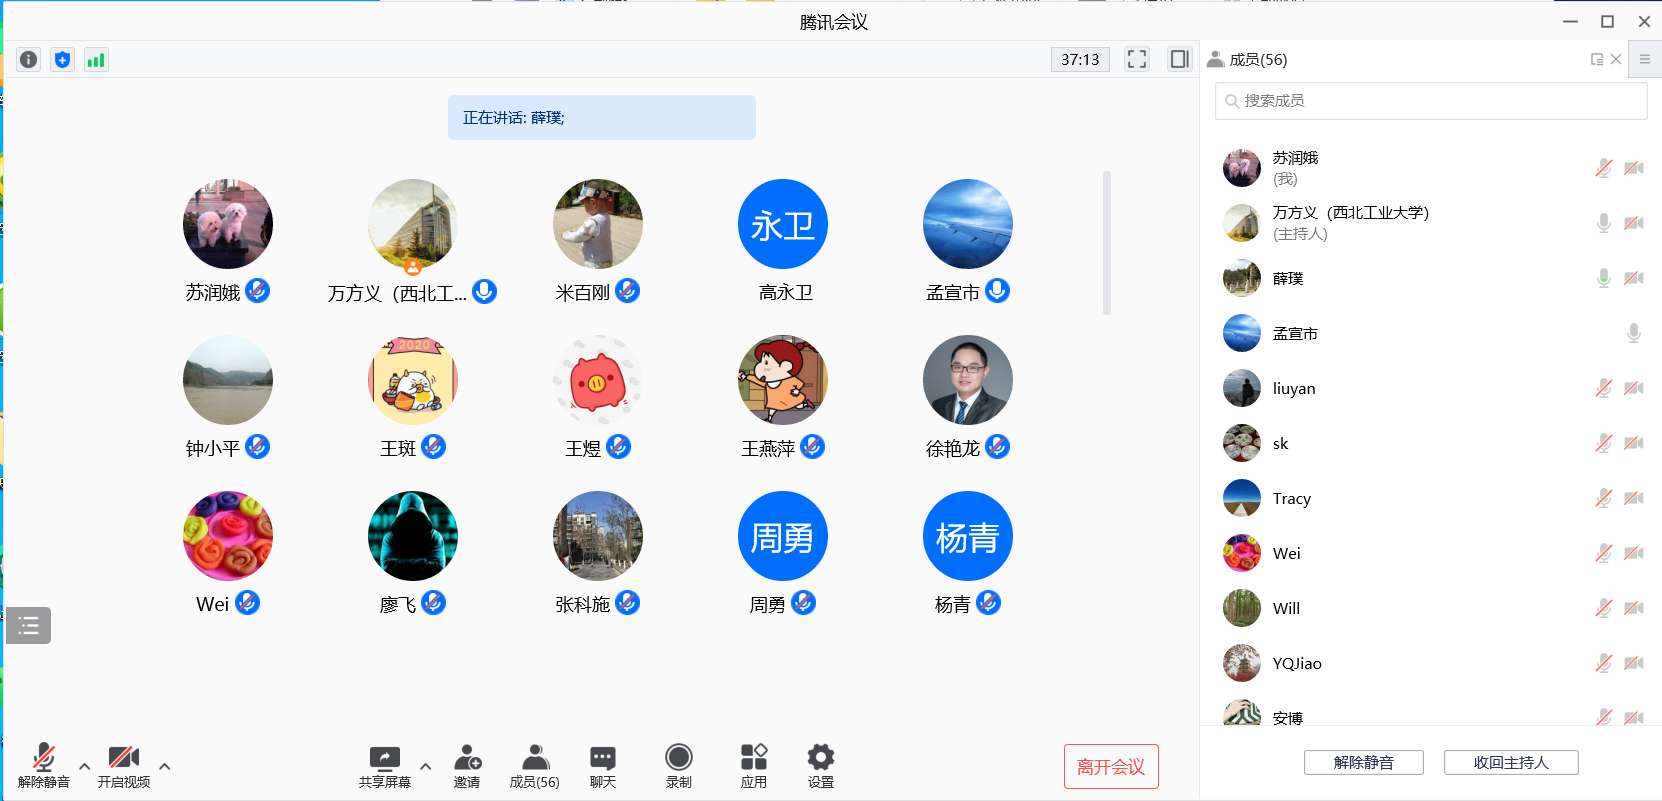The width and height of the screenshot is (1662, 801).
Task: Open Settings gear in bottom toolbar
Action: pyautogui.click(x=821, y=765)
